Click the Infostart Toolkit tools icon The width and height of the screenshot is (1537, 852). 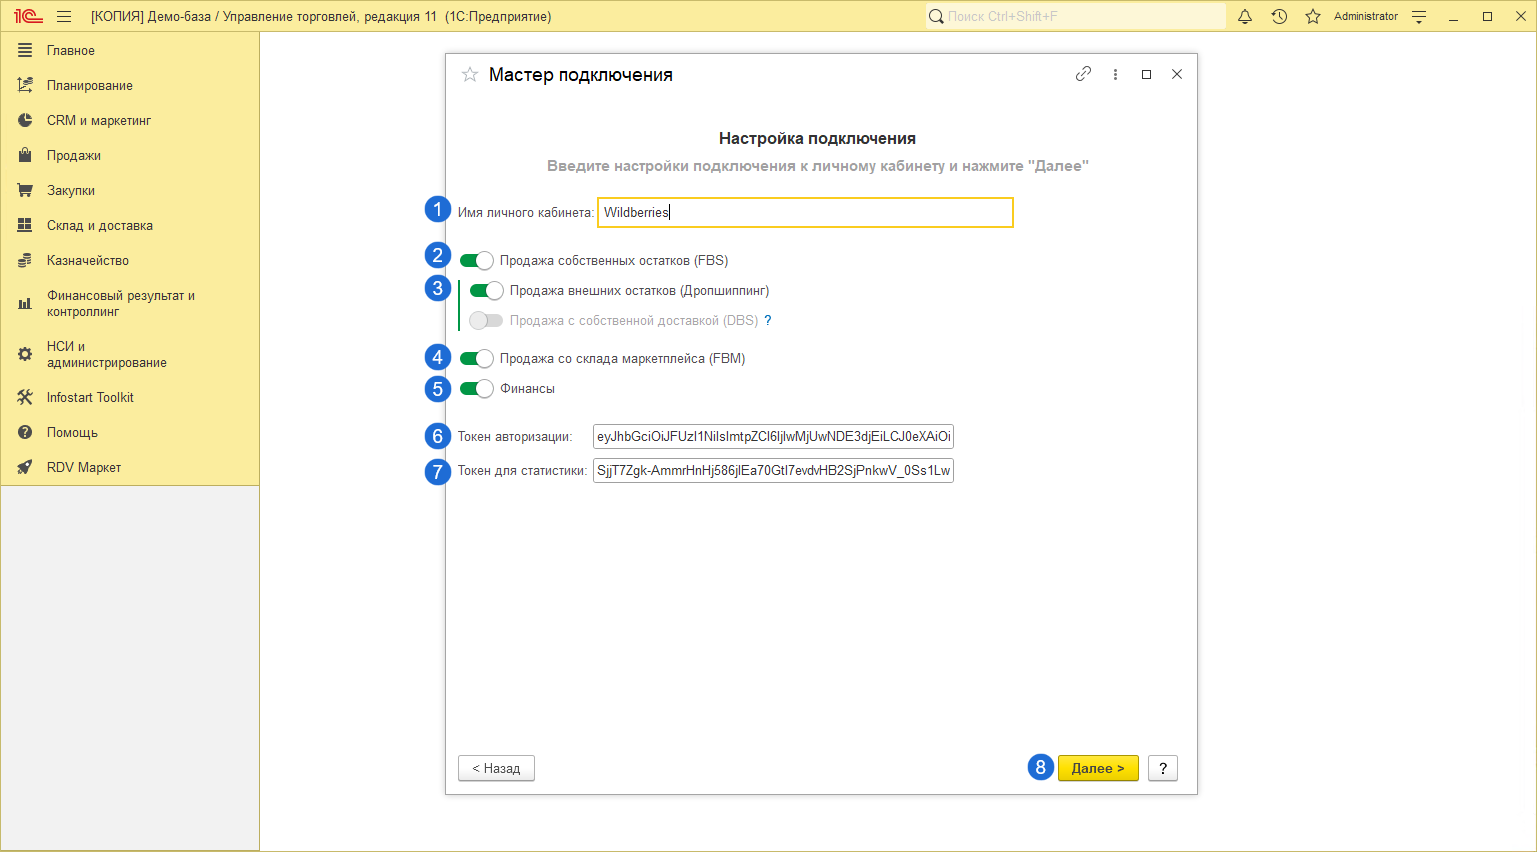tap(25, 397)
